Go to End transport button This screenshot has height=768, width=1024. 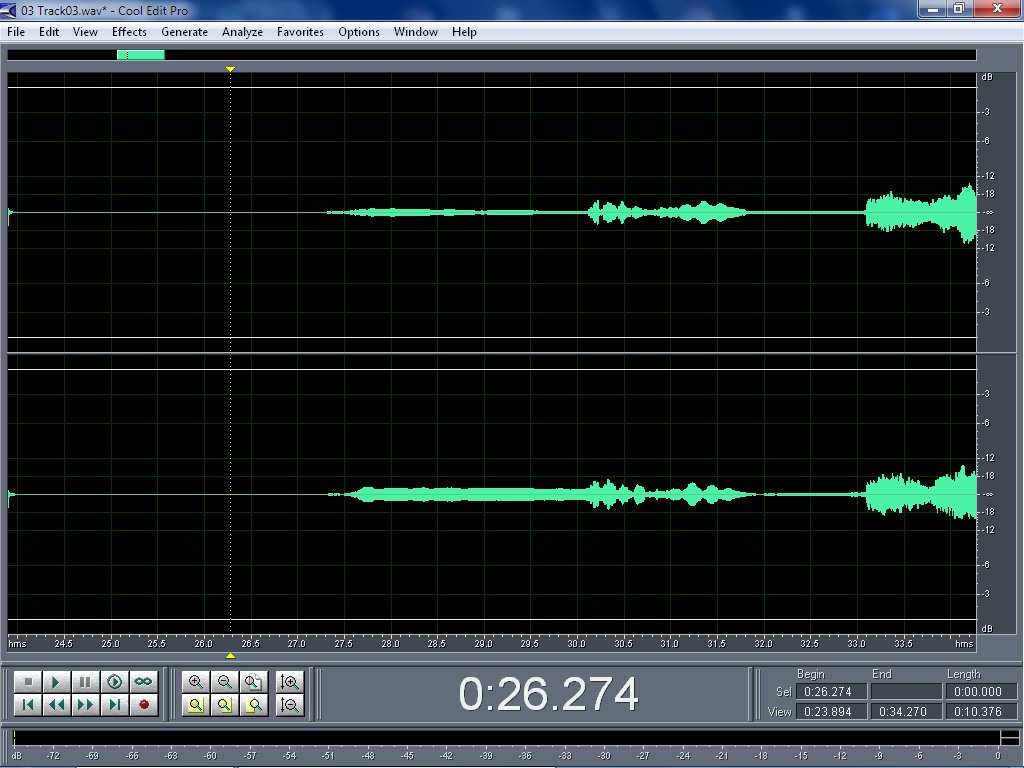(114, 705)
